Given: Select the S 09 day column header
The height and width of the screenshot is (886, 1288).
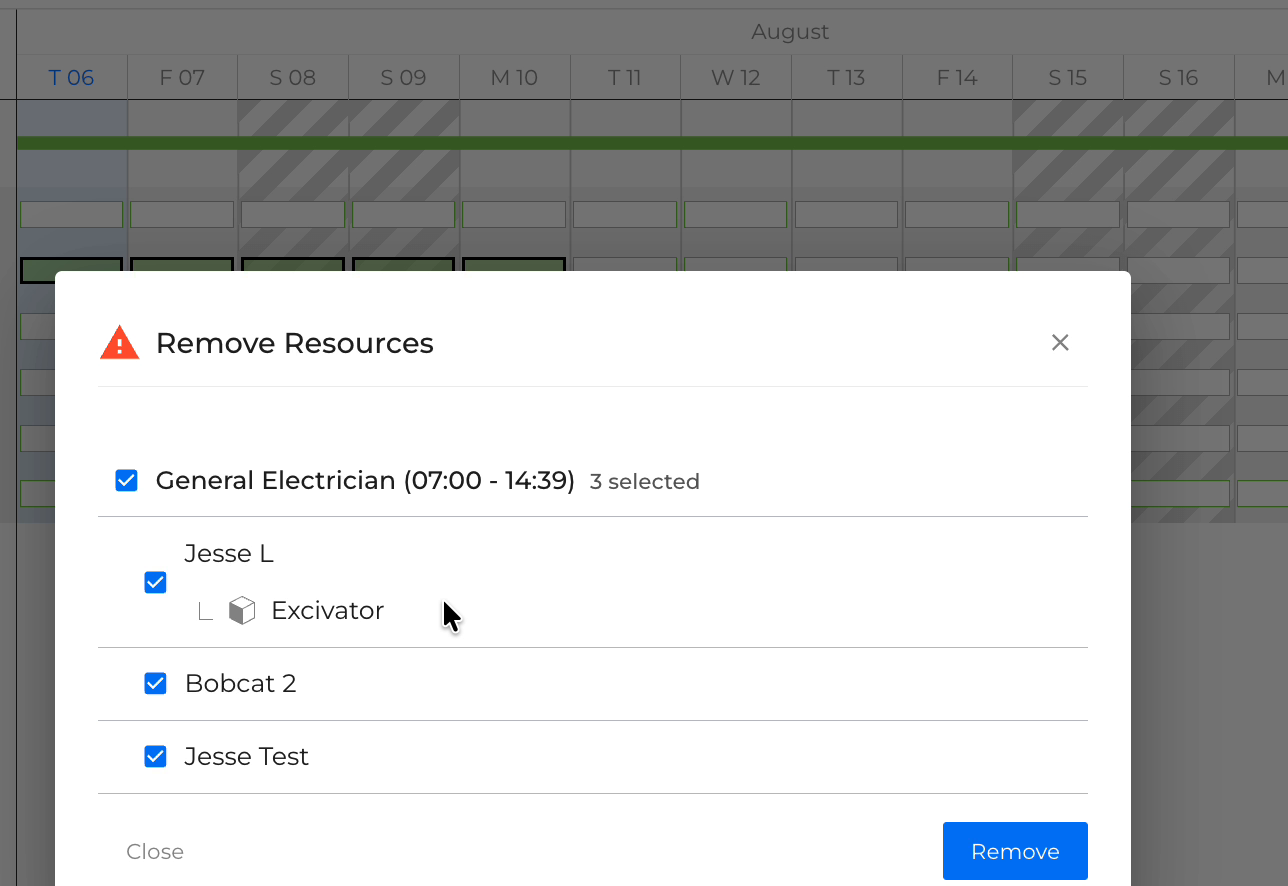Looking at the screenshot, I should 404,78.
